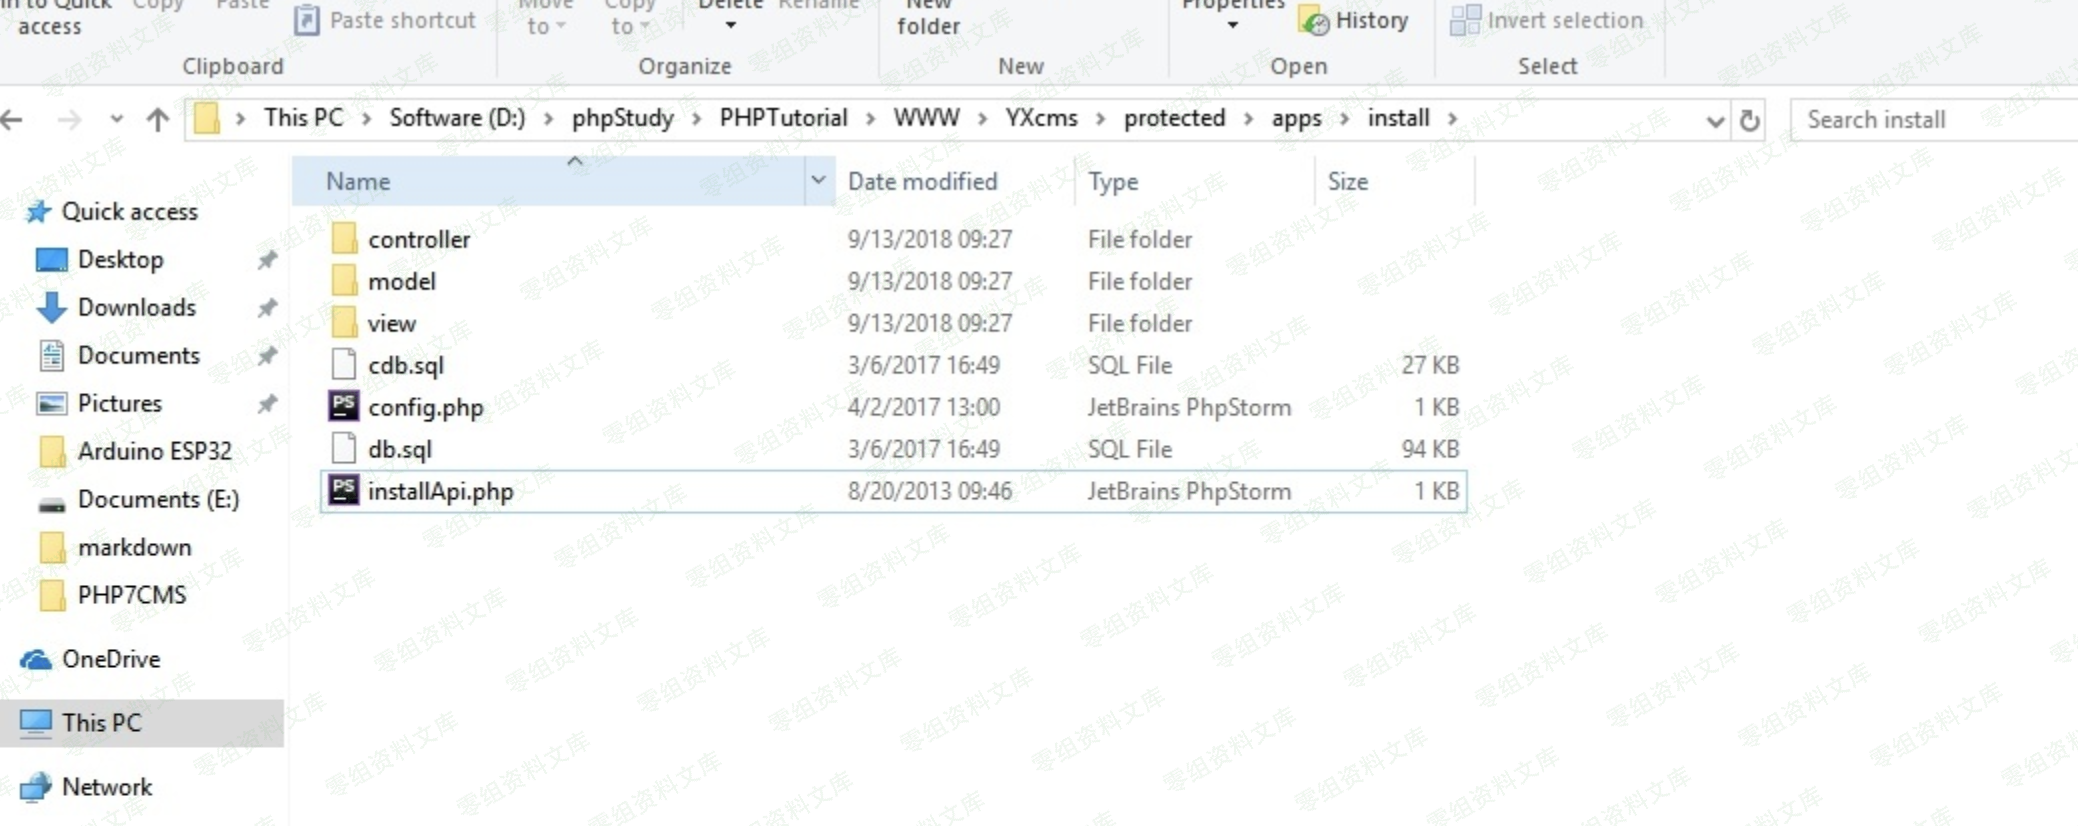The image size is (2078, 826).
Task: Open Downloads in Quick access
Action: click(x=136, y=307)
